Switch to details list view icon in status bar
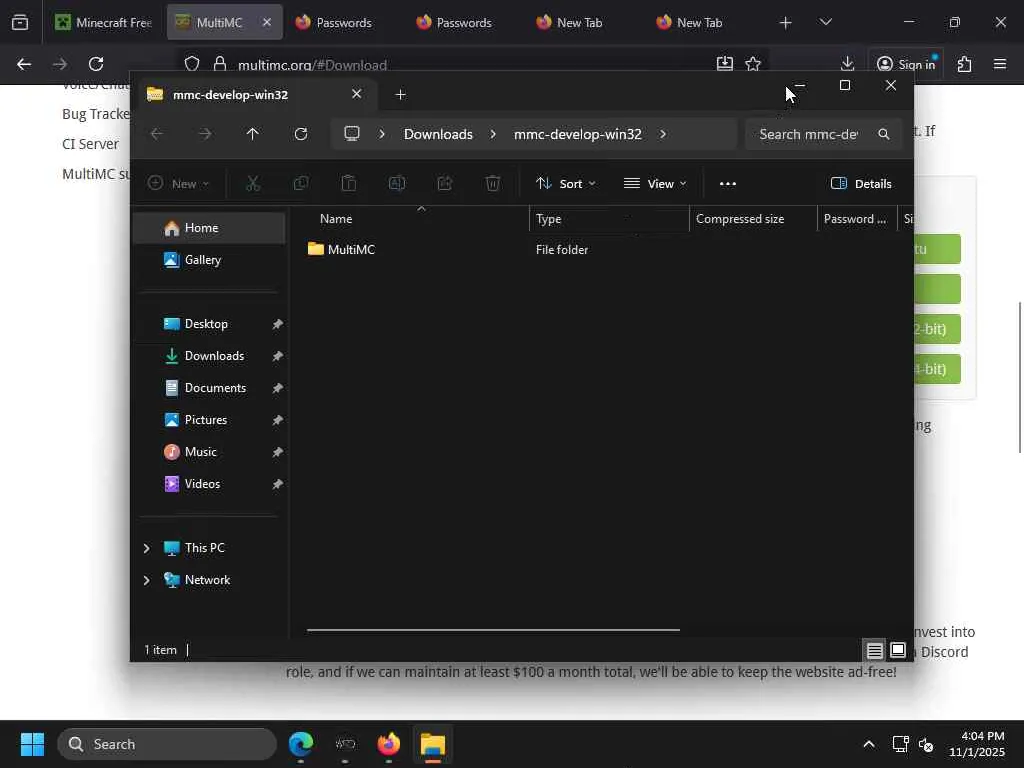The height and width of the screenshot is (768, 1024). point(874,650)
